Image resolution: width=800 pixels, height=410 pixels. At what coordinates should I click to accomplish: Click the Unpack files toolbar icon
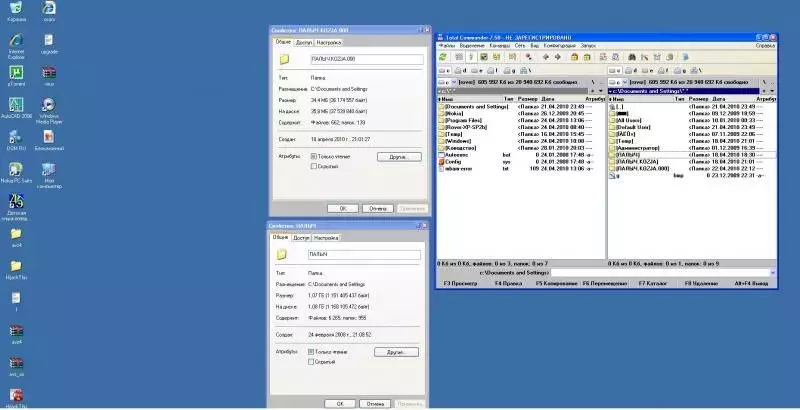tap(587, 57)
